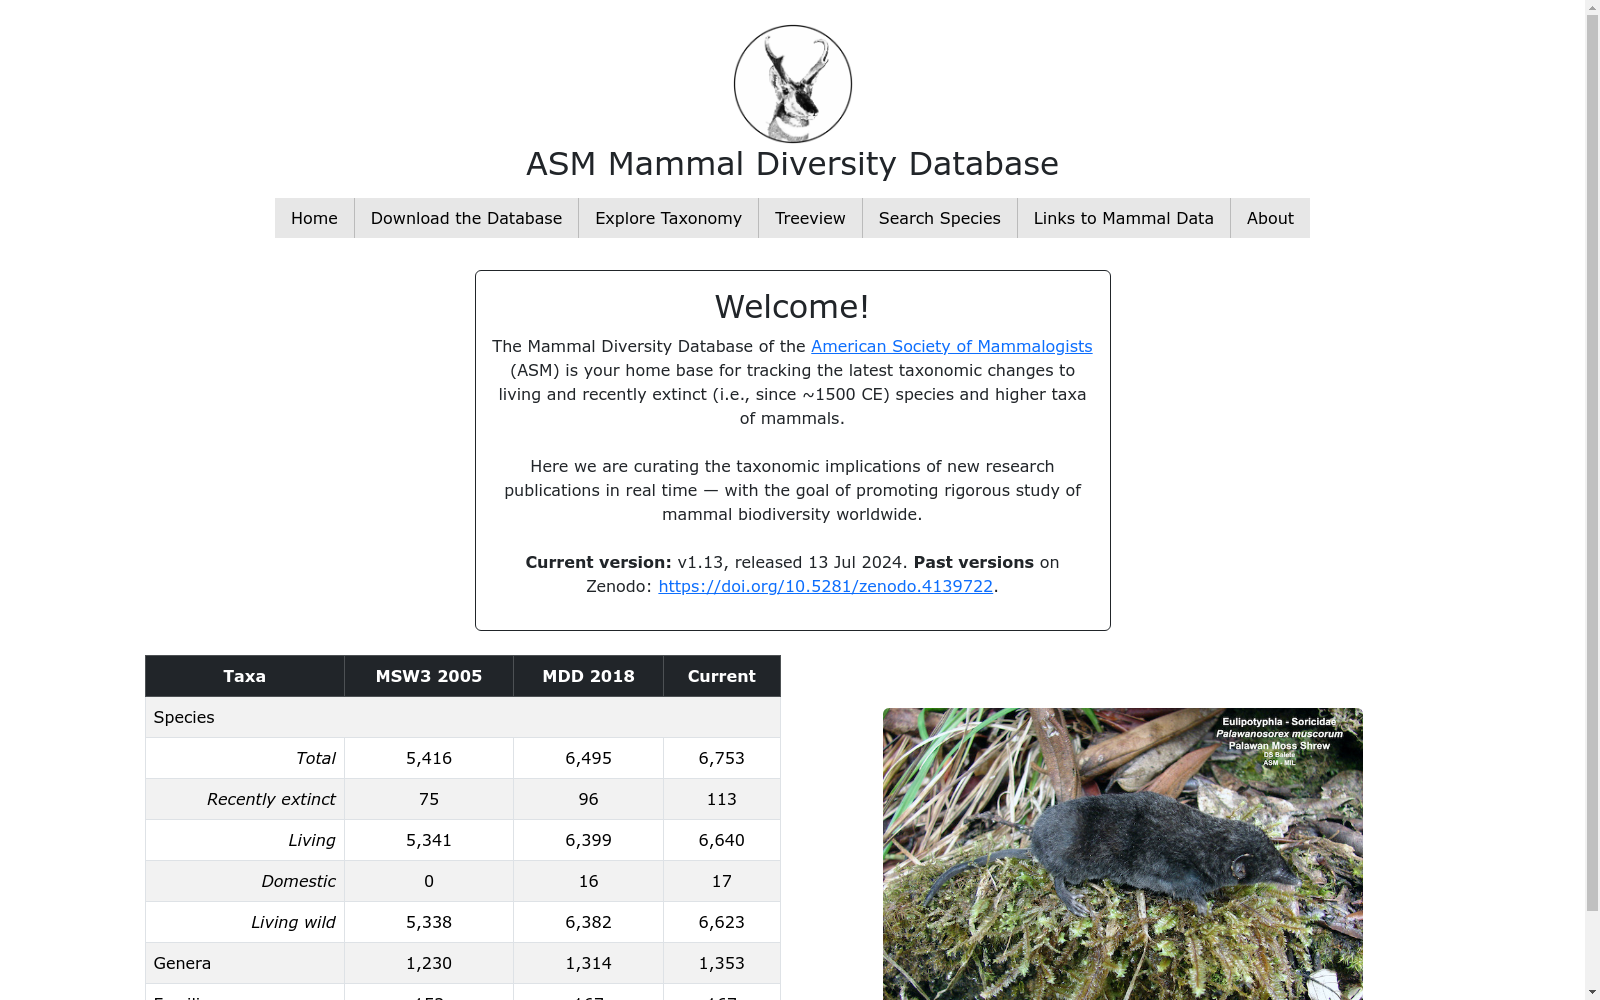Click the 113 recently extinct cell
1600x1000 pixels.
(722, 799)
